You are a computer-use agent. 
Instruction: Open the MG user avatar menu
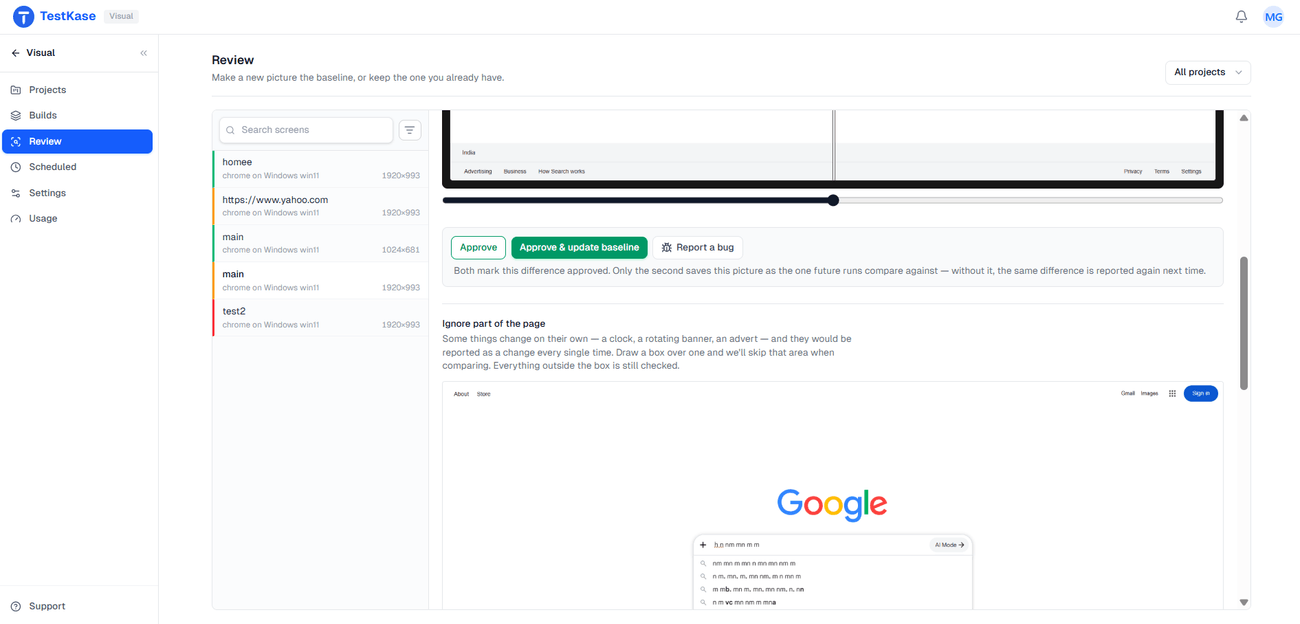tap(1273, 17)
